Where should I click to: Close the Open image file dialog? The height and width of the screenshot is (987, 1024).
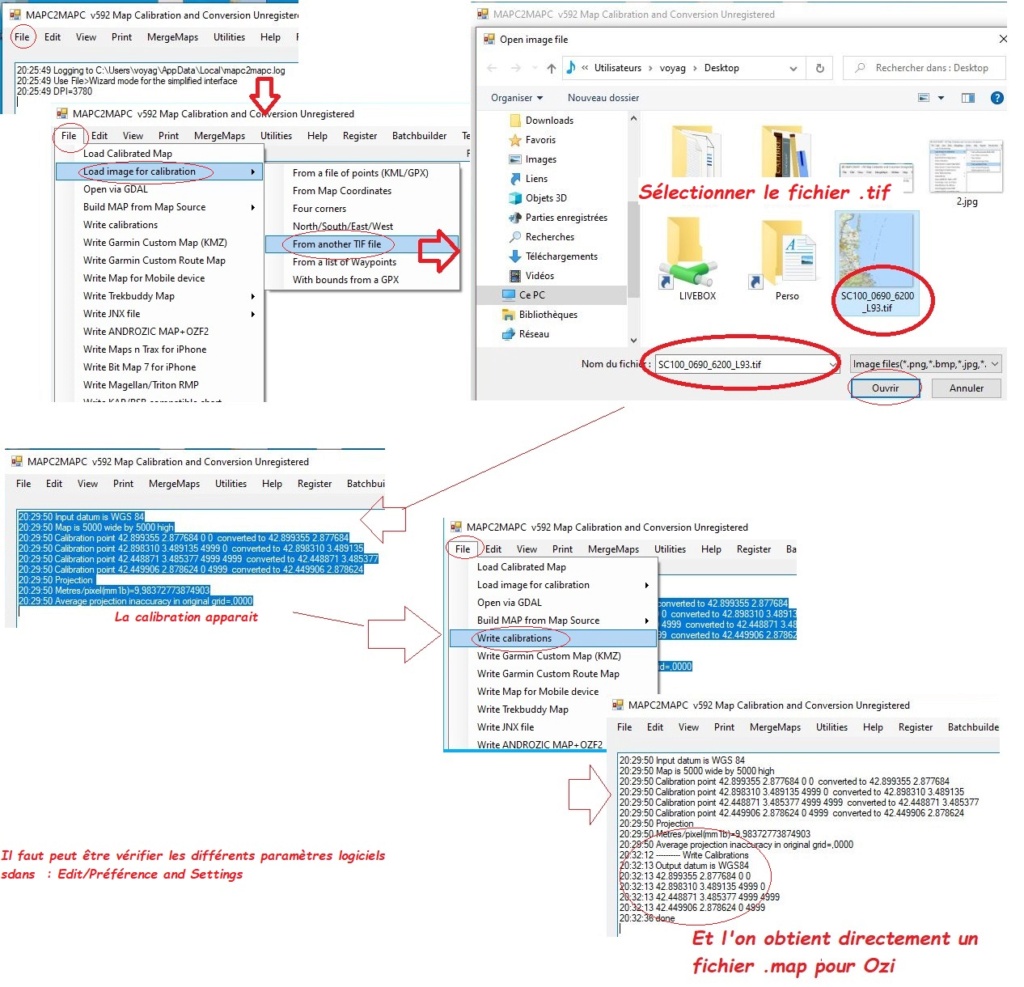1002,40
